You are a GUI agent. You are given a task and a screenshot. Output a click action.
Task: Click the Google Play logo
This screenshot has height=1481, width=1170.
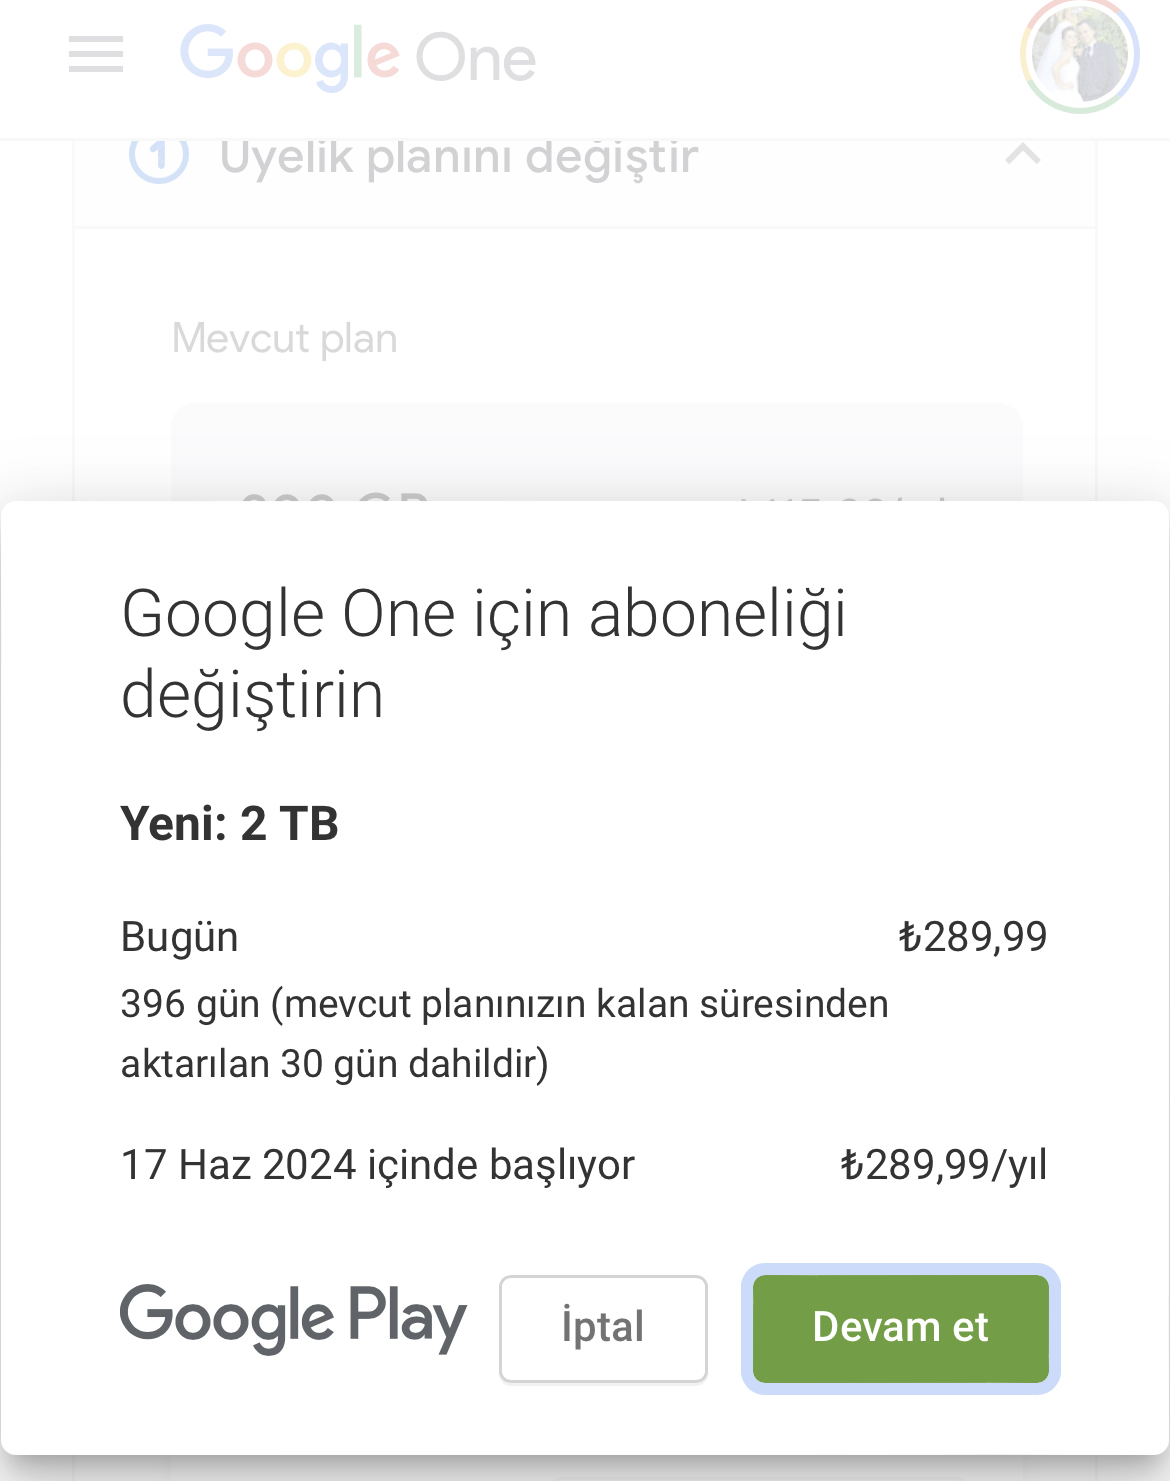point(293,1319)
